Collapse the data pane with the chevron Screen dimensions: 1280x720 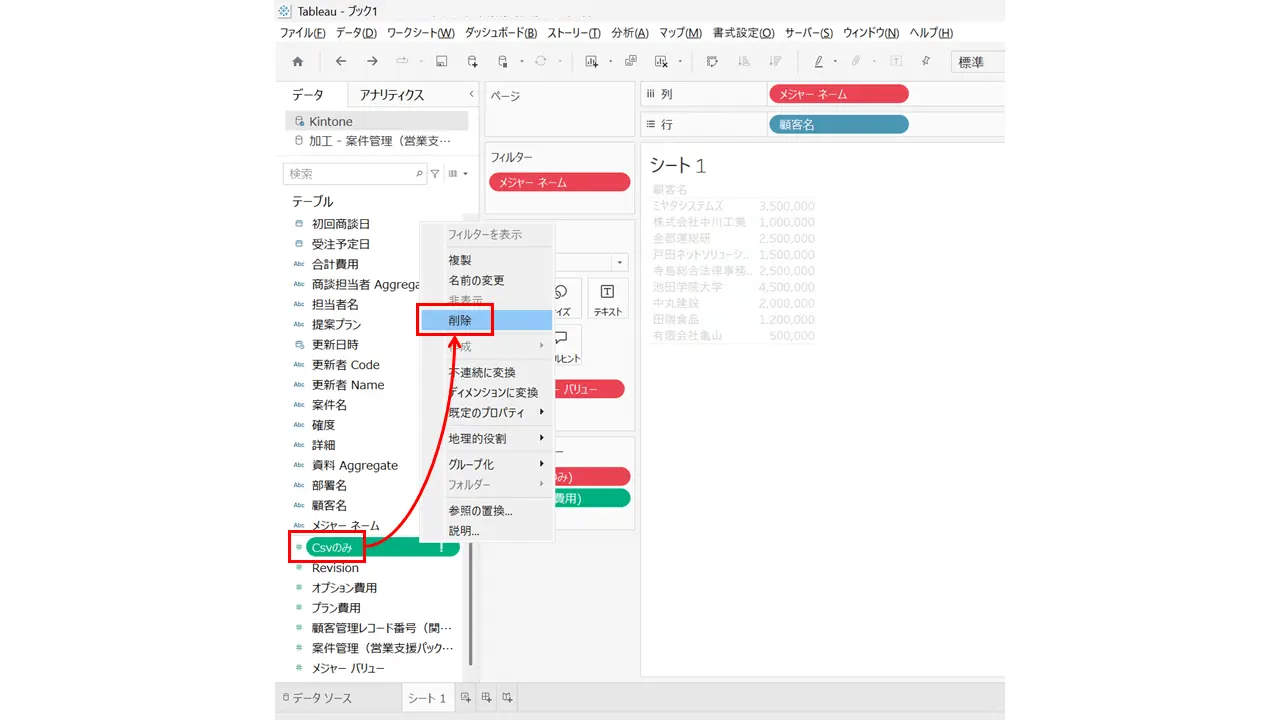coord(472,94)
